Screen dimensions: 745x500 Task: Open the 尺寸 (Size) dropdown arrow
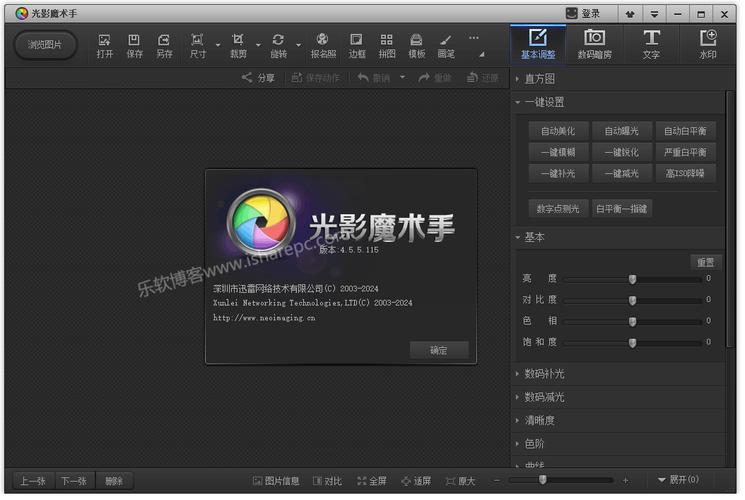(218, 46)
